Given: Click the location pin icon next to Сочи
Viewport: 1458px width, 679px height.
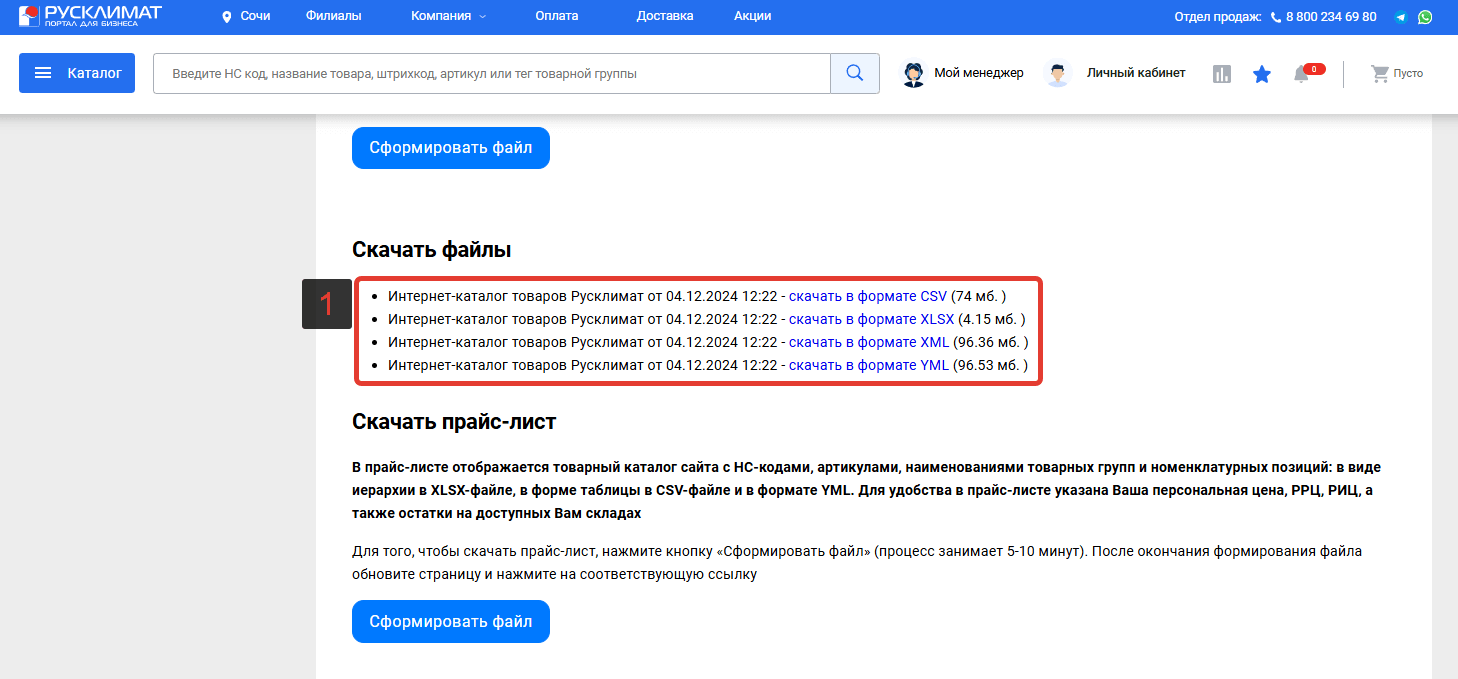Looking at the screenshot, I should (x=226, y=17).
